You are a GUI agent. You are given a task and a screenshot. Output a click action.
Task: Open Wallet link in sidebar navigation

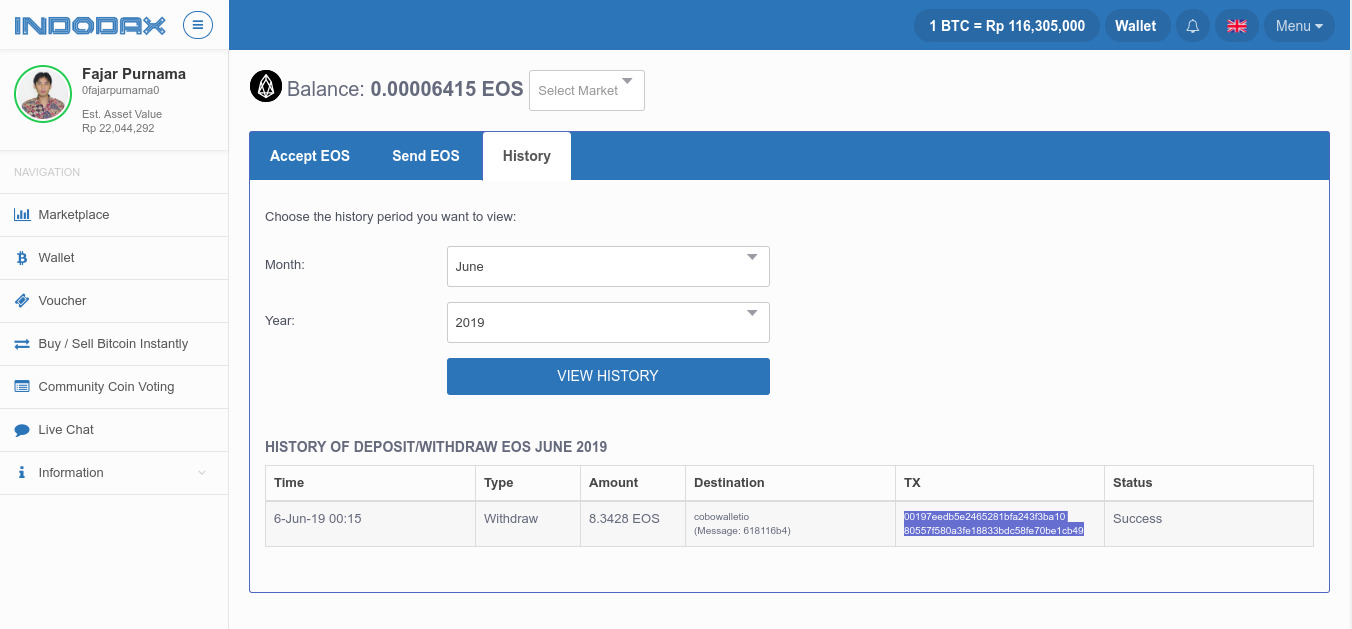pyautogui.click(x=114, y=258)
